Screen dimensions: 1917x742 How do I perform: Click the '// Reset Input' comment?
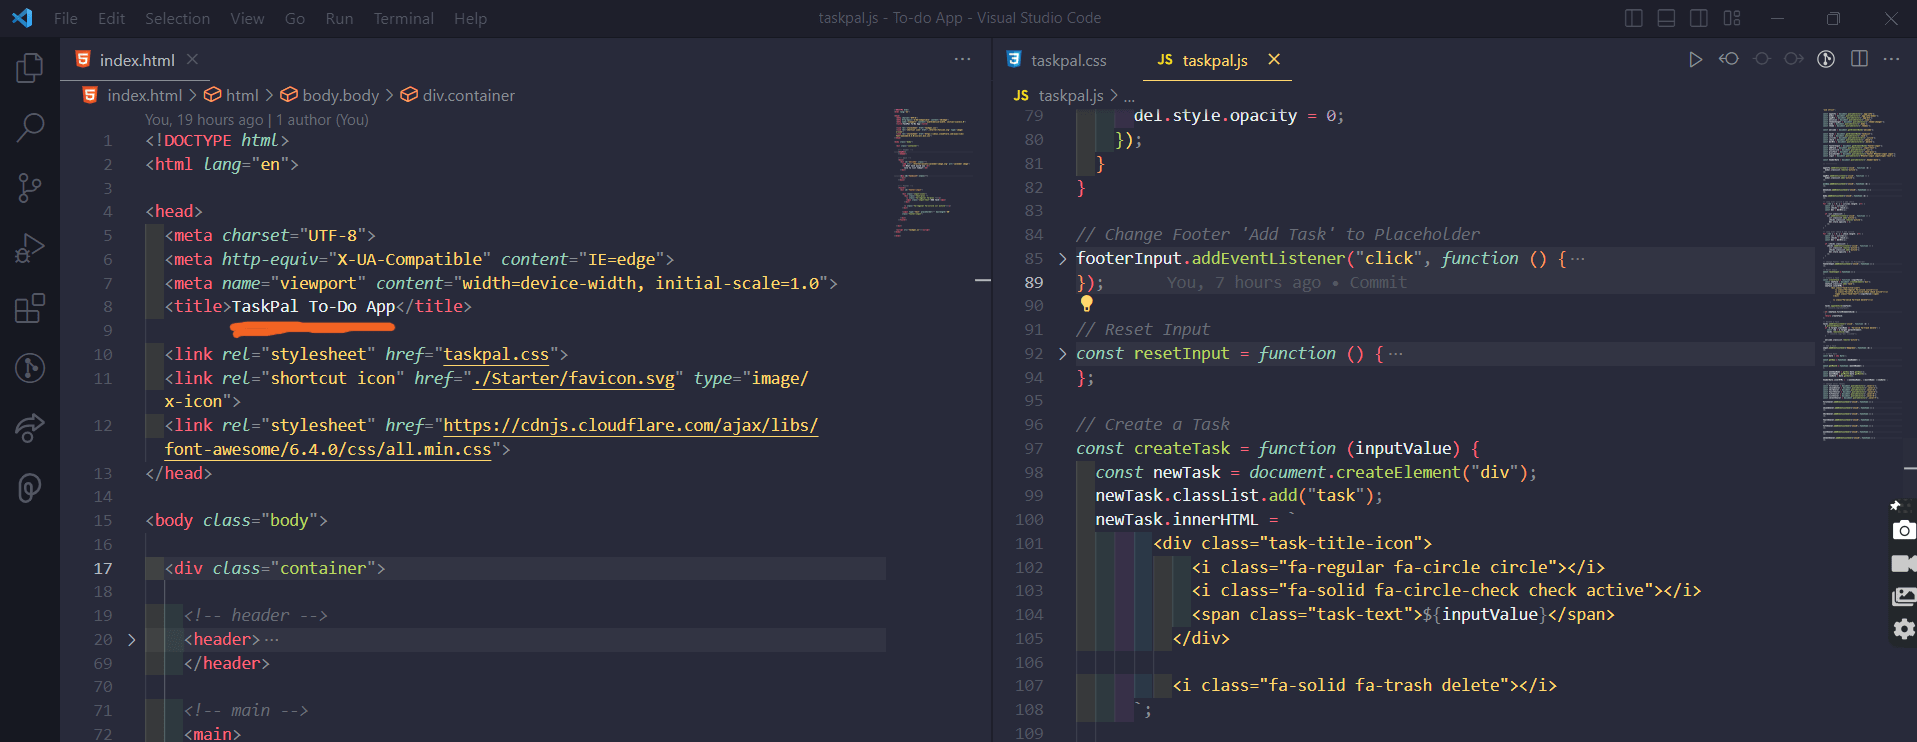[x=1143, y=330]
